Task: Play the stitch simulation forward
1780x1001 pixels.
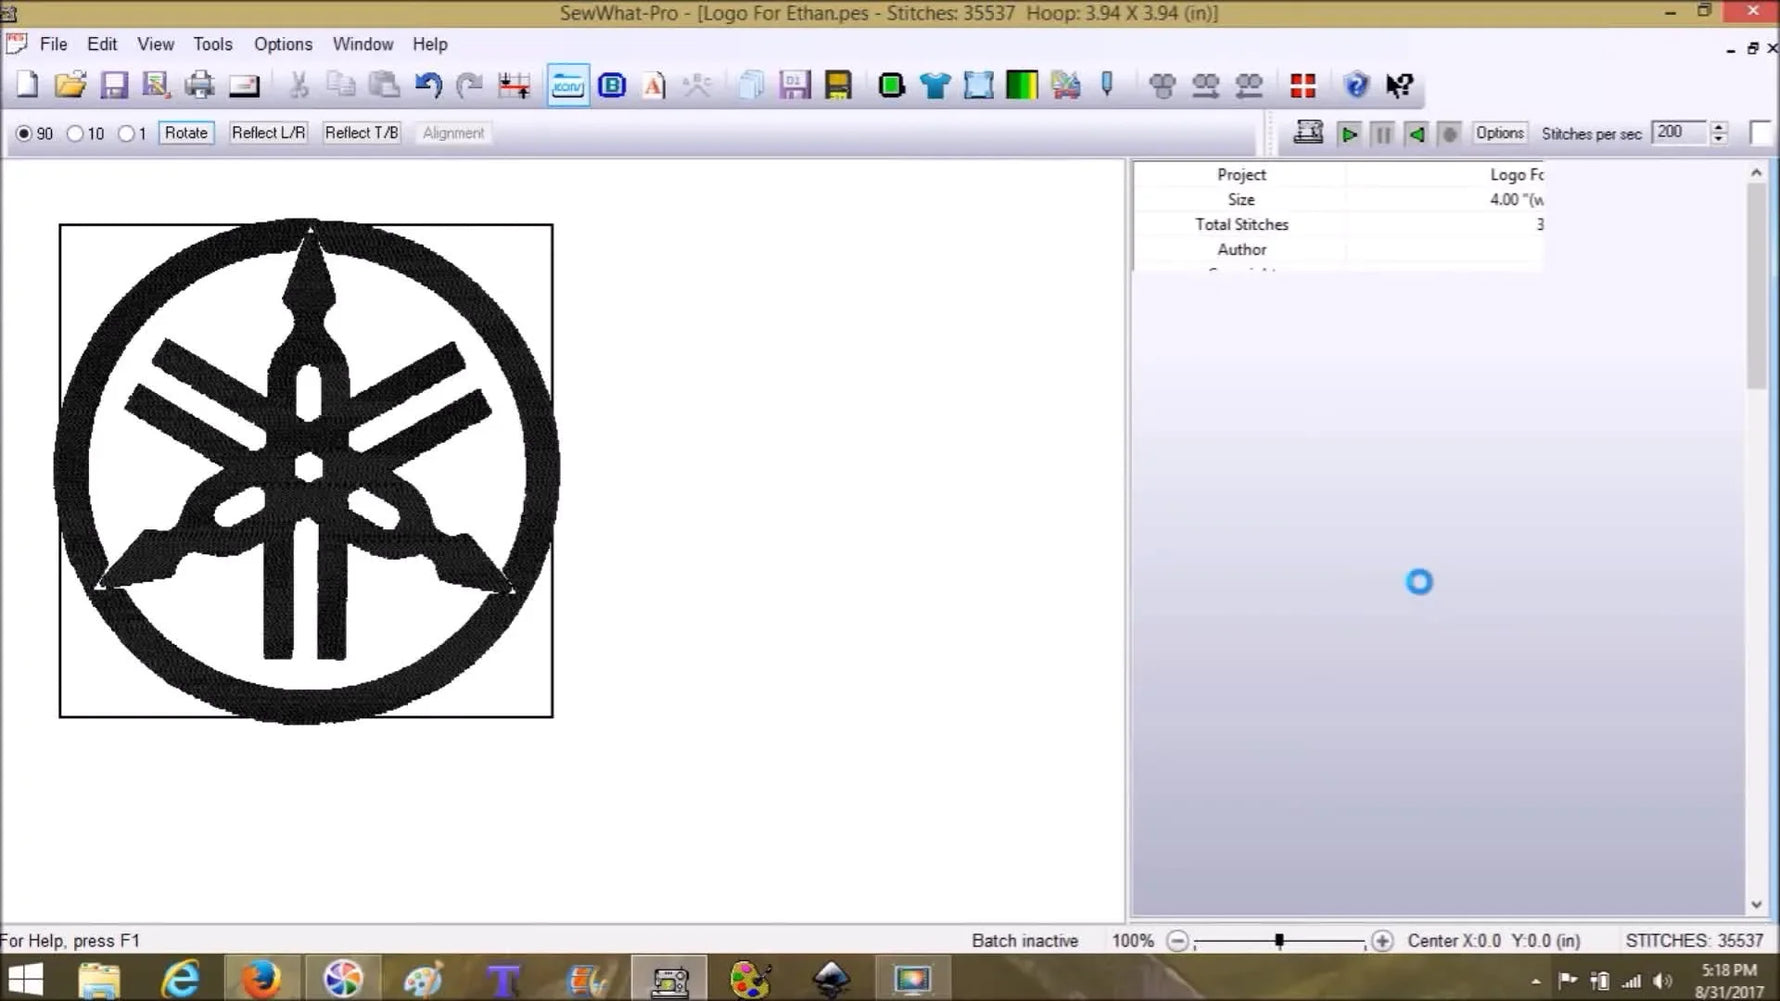Action: tap(1349, 133)
